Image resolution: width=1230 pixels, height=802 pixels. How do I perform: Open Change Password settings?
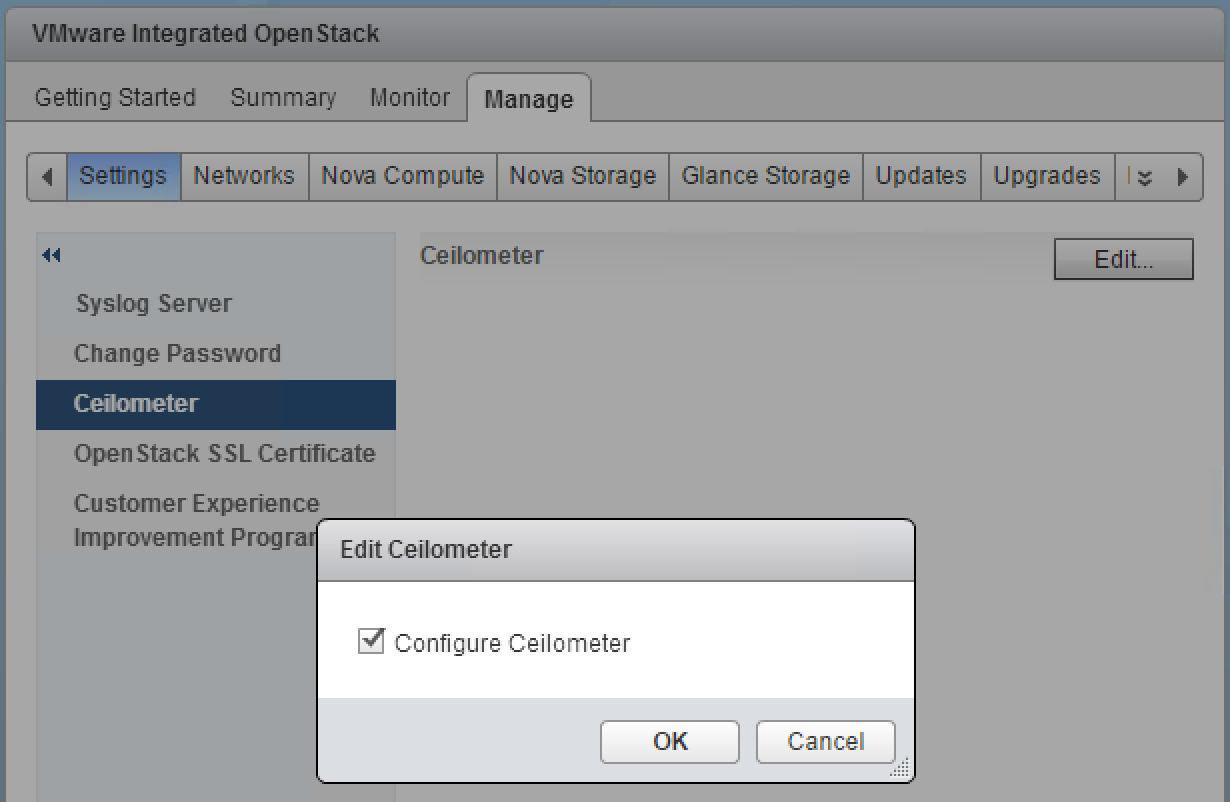(177, 354)
